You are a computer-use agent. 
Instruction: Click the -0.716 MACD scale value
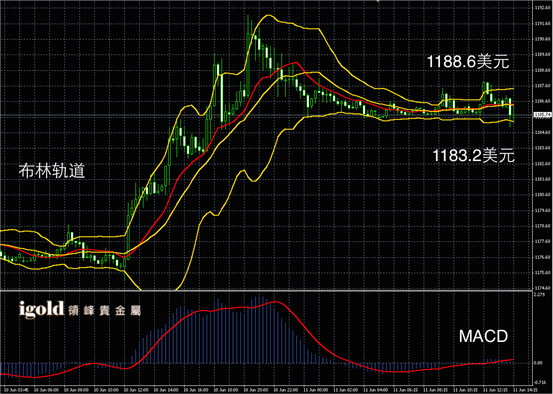click(x=540, y=382)
